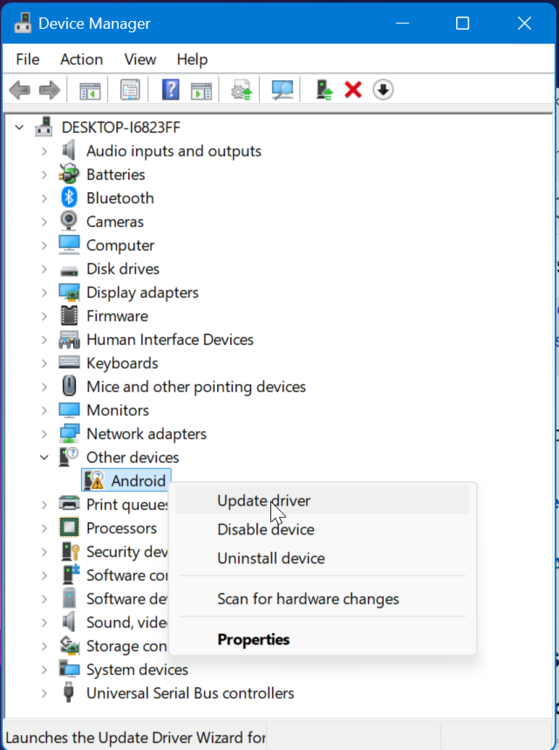
Task: Select Mice and other pointing devices
Action: 196,387
